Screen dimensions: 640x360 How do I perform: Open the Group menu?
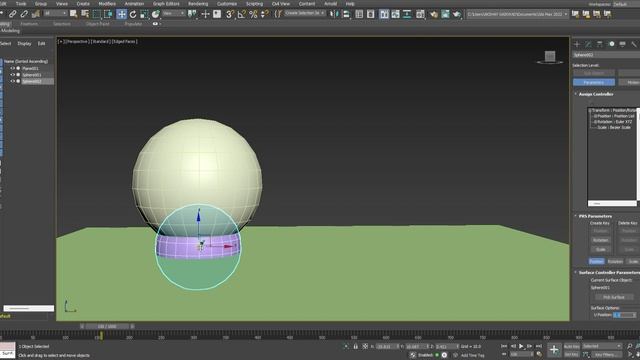40,4
